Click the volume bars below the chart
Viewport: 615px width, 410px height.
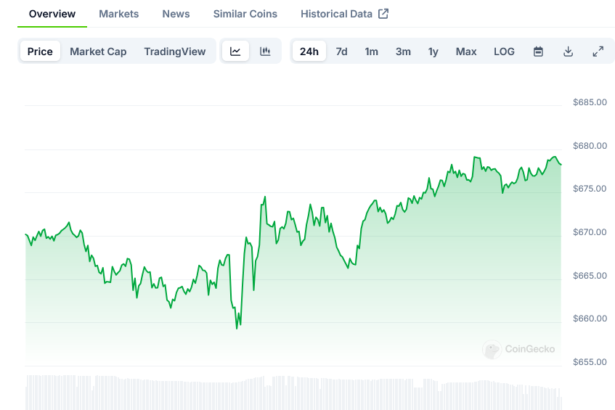click(x=290, y=392)
